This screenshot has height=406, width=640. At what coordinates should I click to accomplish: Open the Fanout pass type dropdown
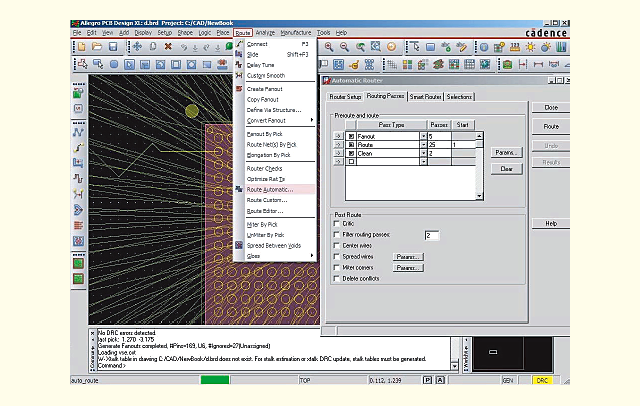point(423,136)
